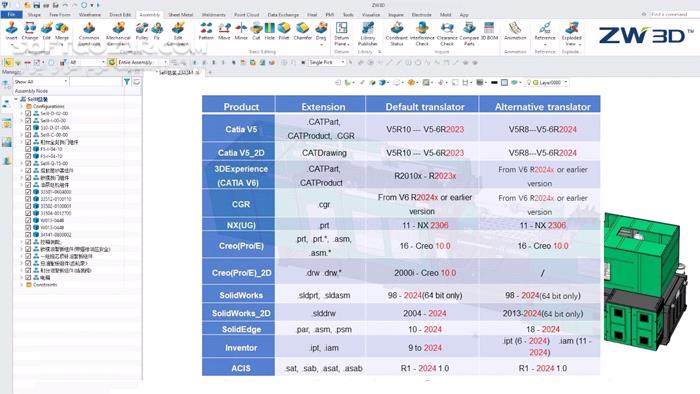Launch the 3D BOM tool

(x=489, y=31)
